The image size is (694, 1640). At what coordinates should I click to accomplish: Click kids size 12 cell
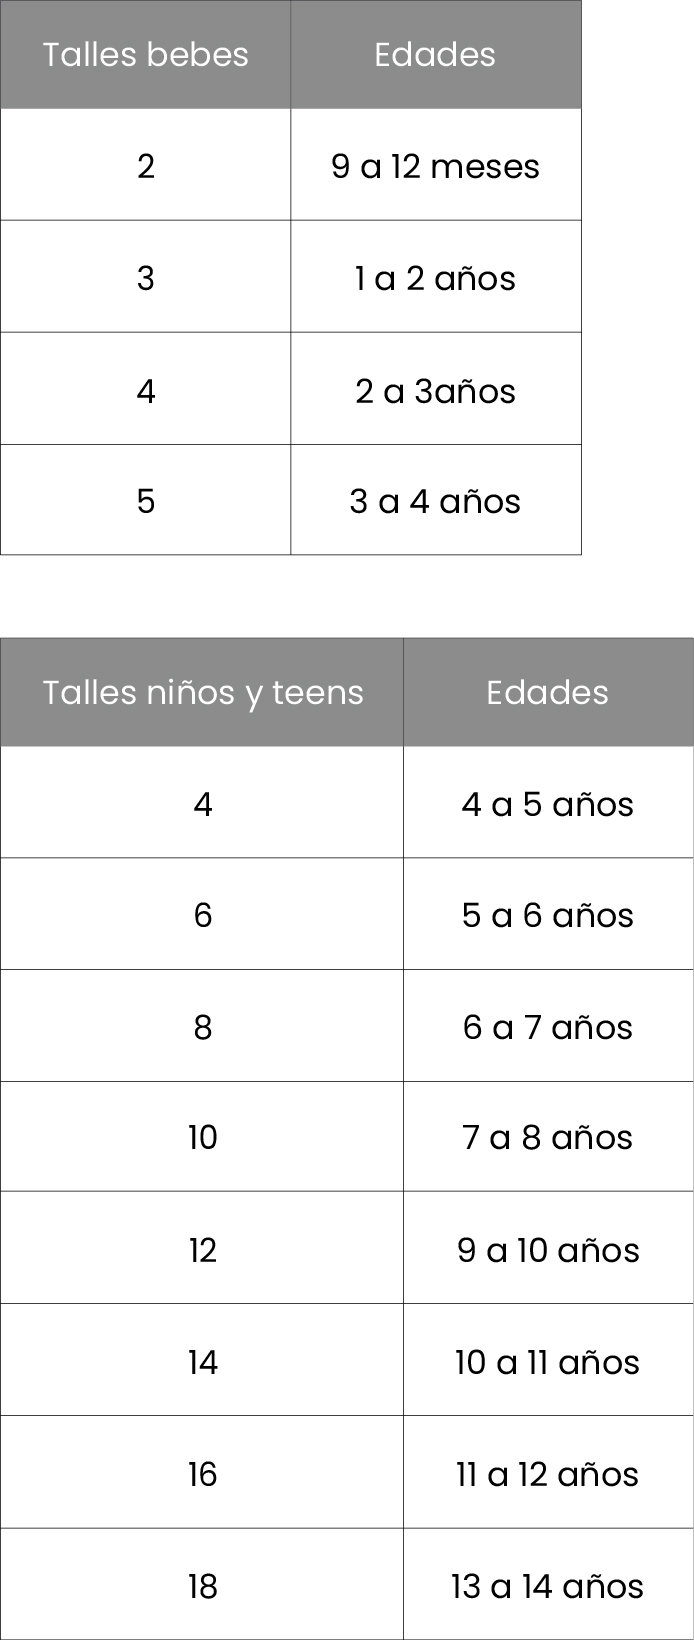(202, 1248)
